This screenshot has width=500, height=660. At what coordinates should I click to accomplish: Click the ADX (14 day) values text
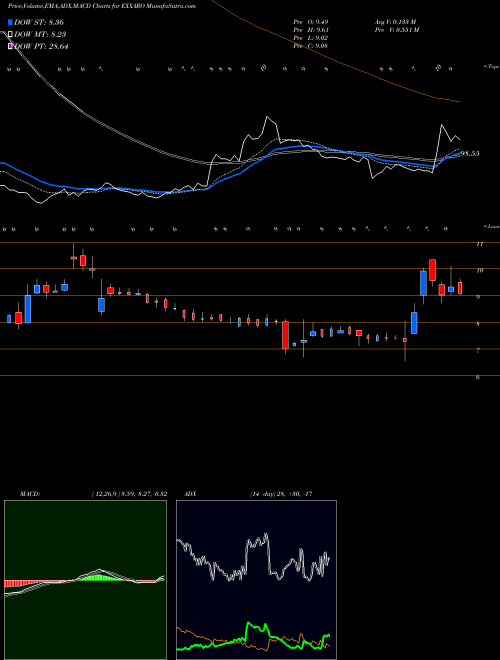(x=281, y=494)
